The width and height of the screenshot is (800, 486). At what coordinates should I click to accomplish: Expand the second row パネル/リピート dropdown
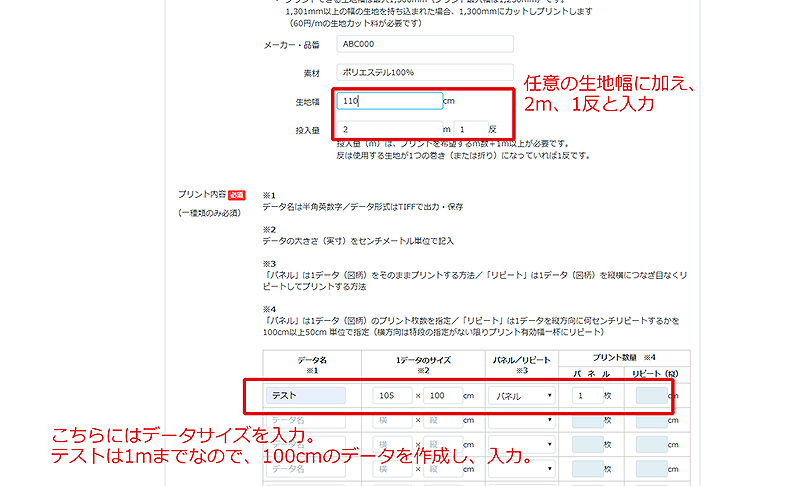(x=522, y=421)
